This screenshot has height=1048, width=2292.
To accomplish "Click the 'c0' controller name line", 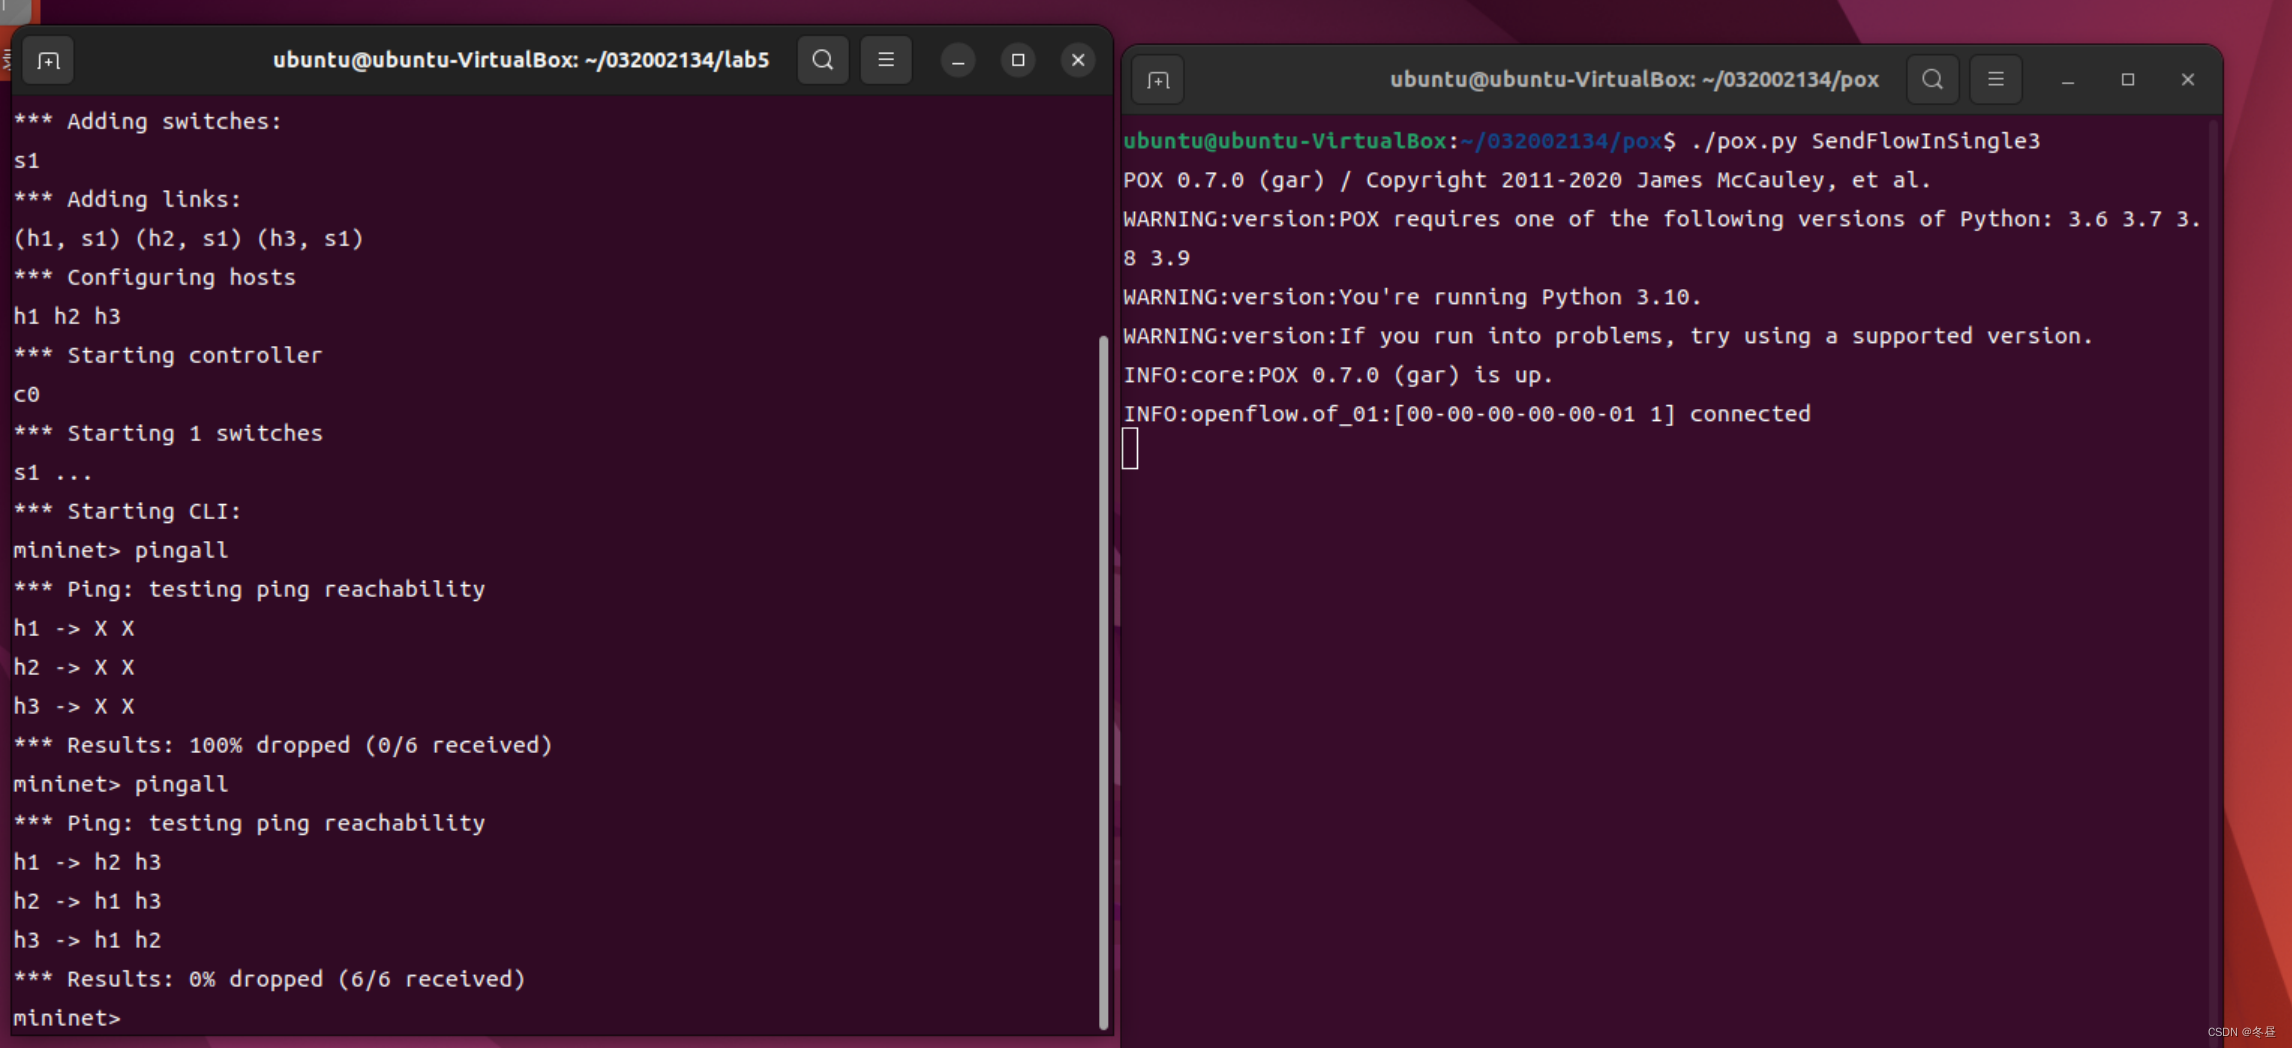I will tap(27, 394).
